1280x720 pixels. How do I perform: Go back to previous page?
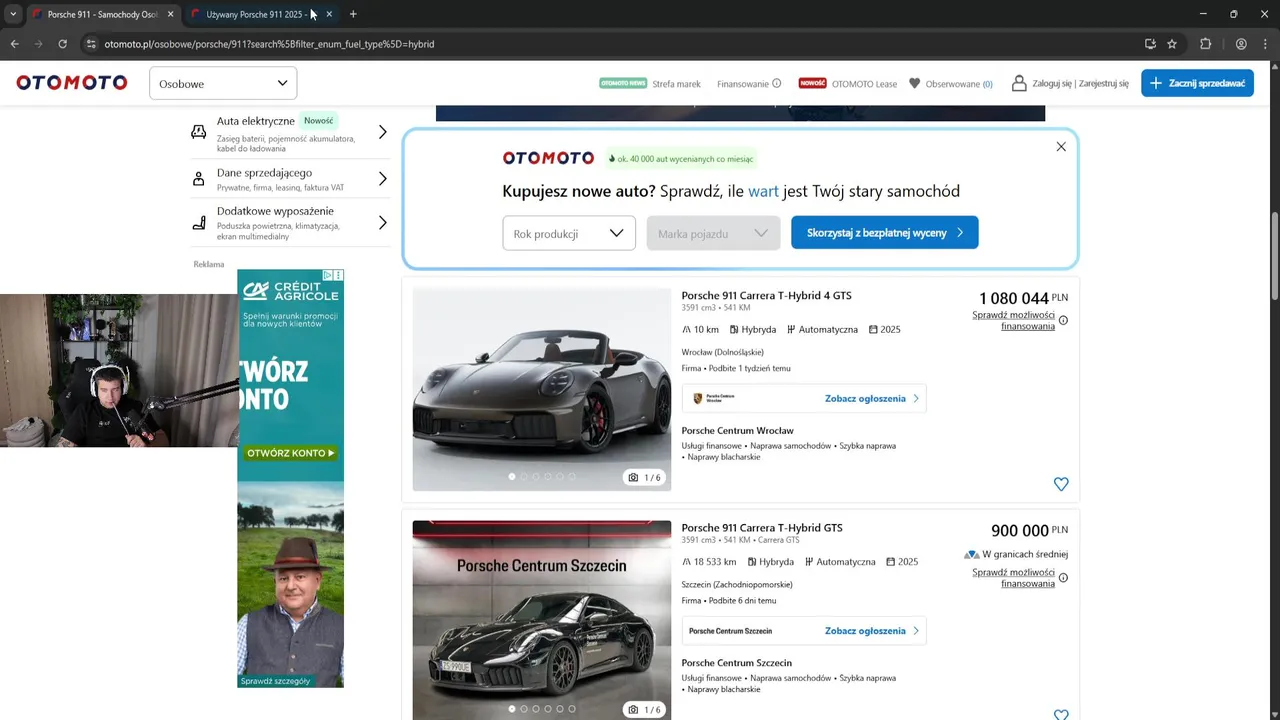click(x=14, y=44)
